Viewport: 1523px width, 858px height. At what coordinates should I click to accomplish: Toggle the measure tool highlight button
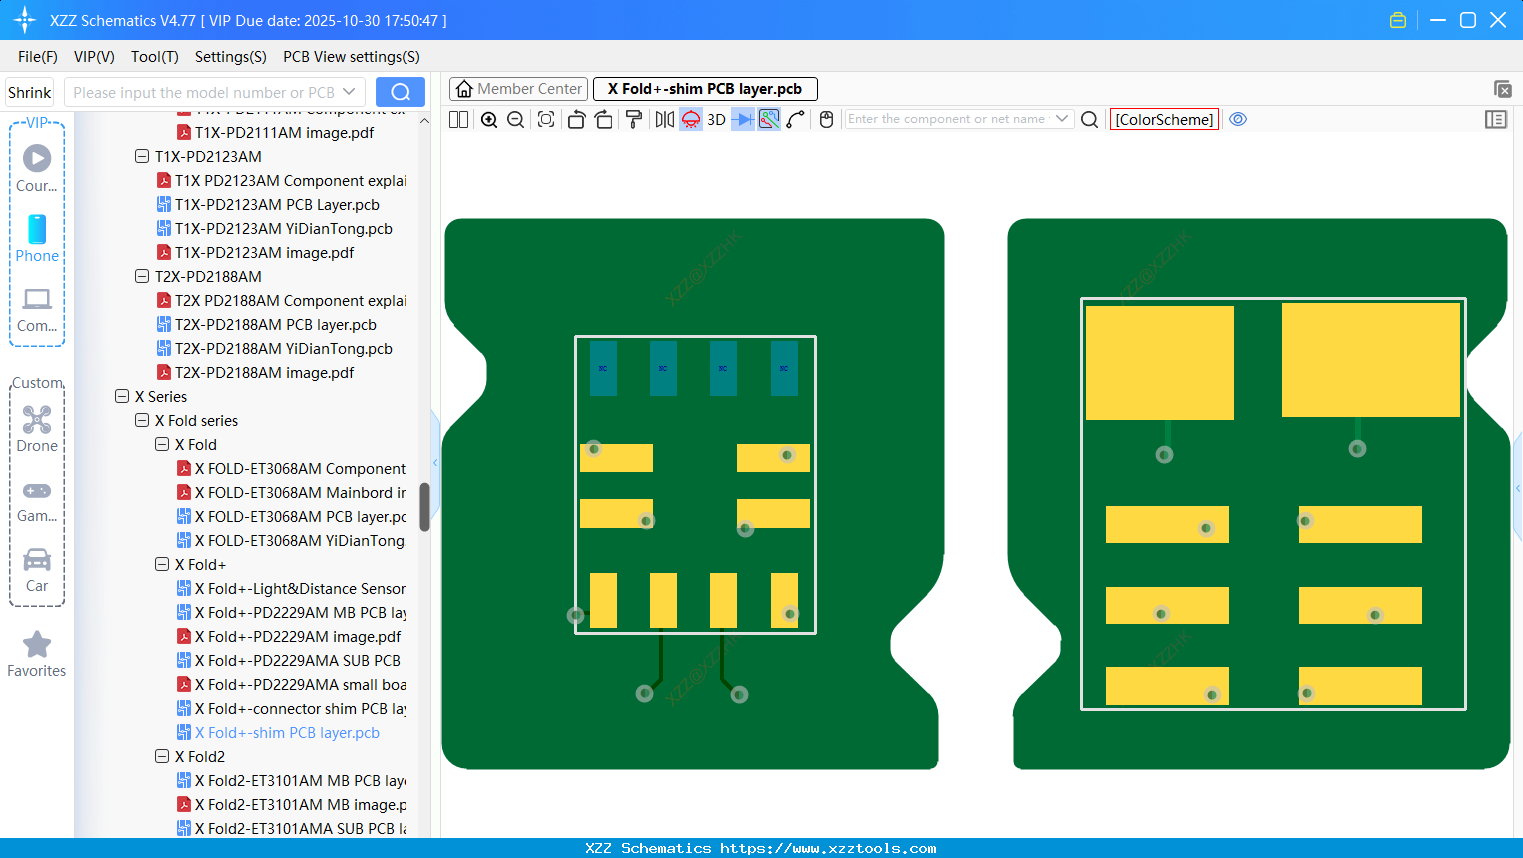[x=768, y=119]
